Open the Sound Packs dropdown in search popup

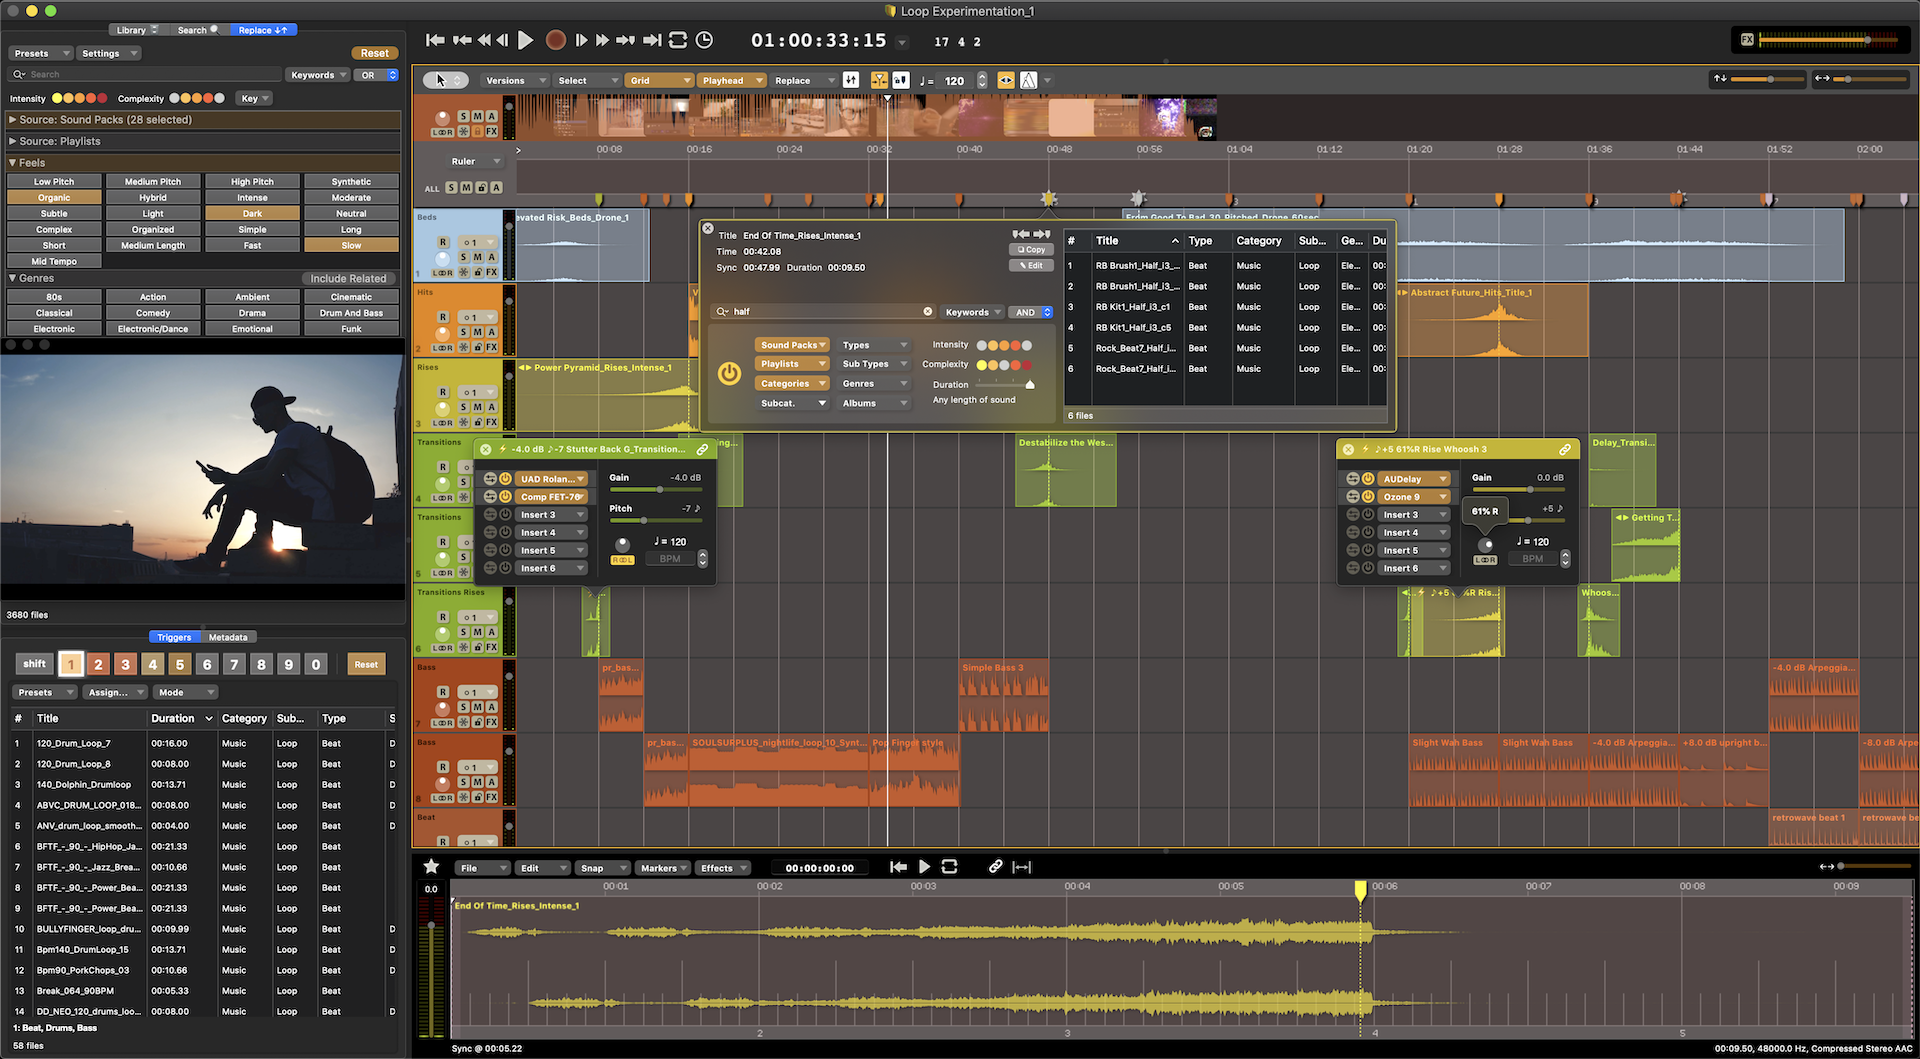(792, 345)
